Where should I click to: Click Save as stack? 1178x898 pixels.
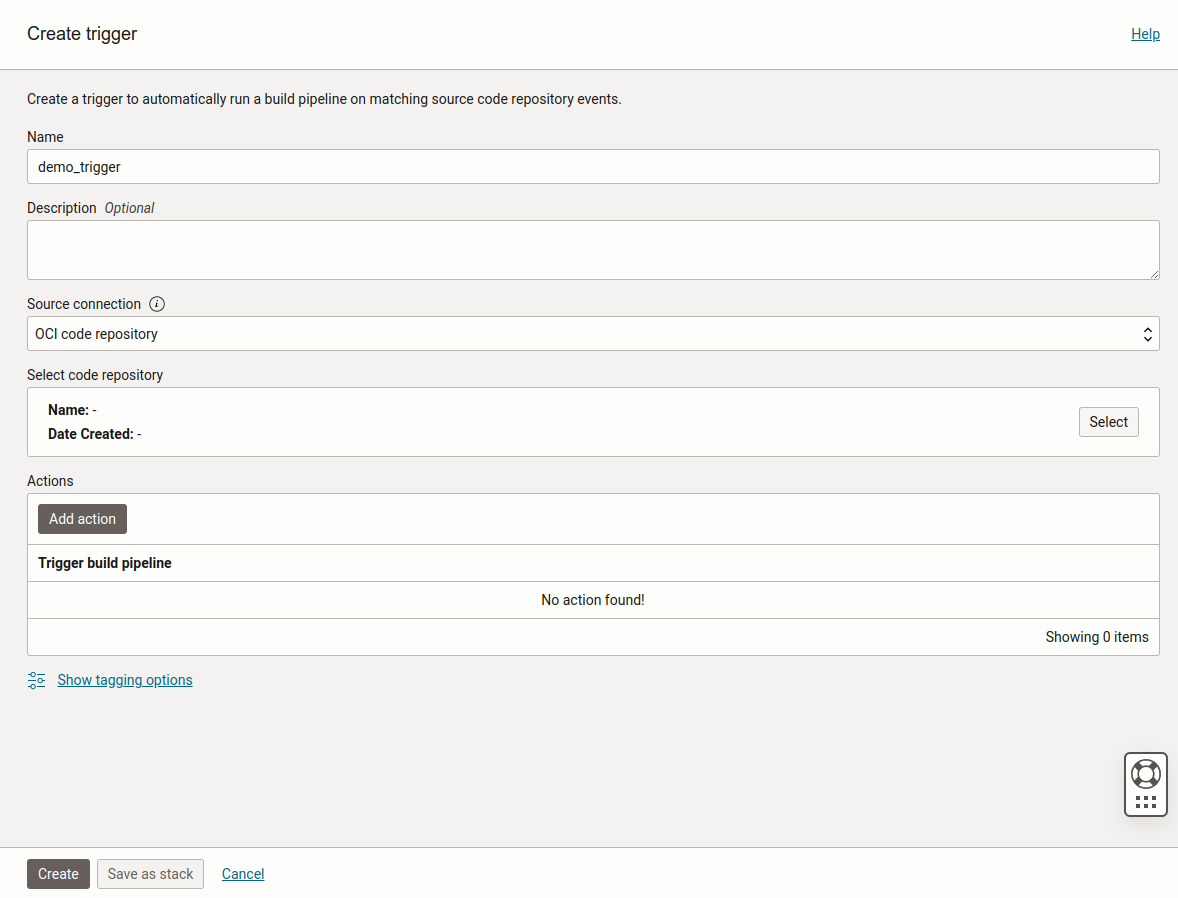point(150,874)
